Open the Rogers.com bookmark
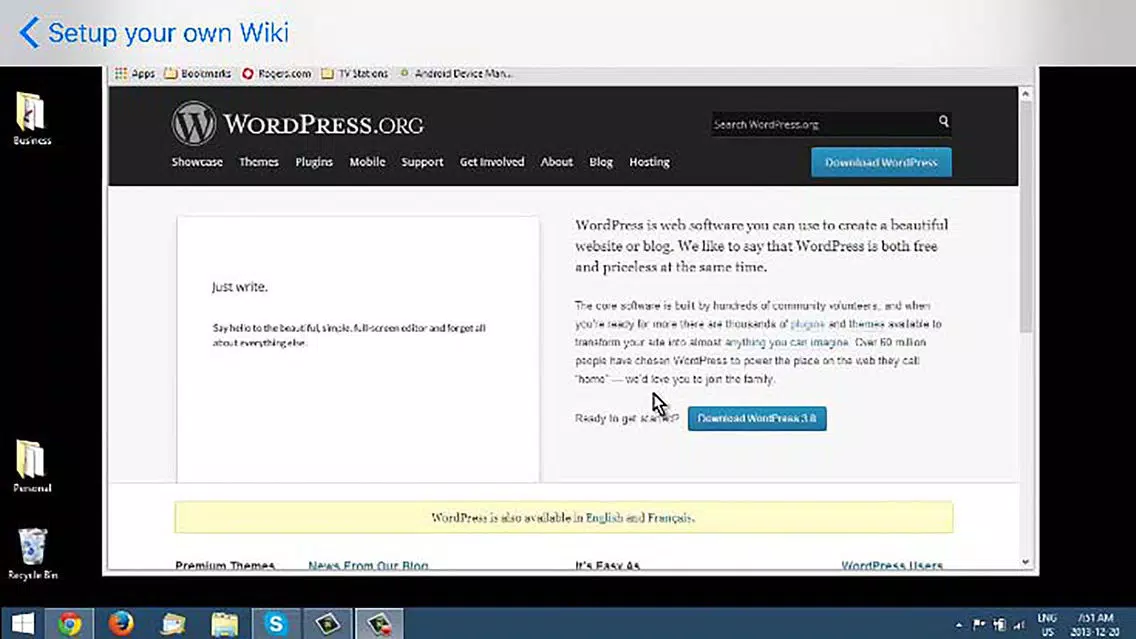Viewport: 1136px width, 639px height. click(x=276, y=73)
